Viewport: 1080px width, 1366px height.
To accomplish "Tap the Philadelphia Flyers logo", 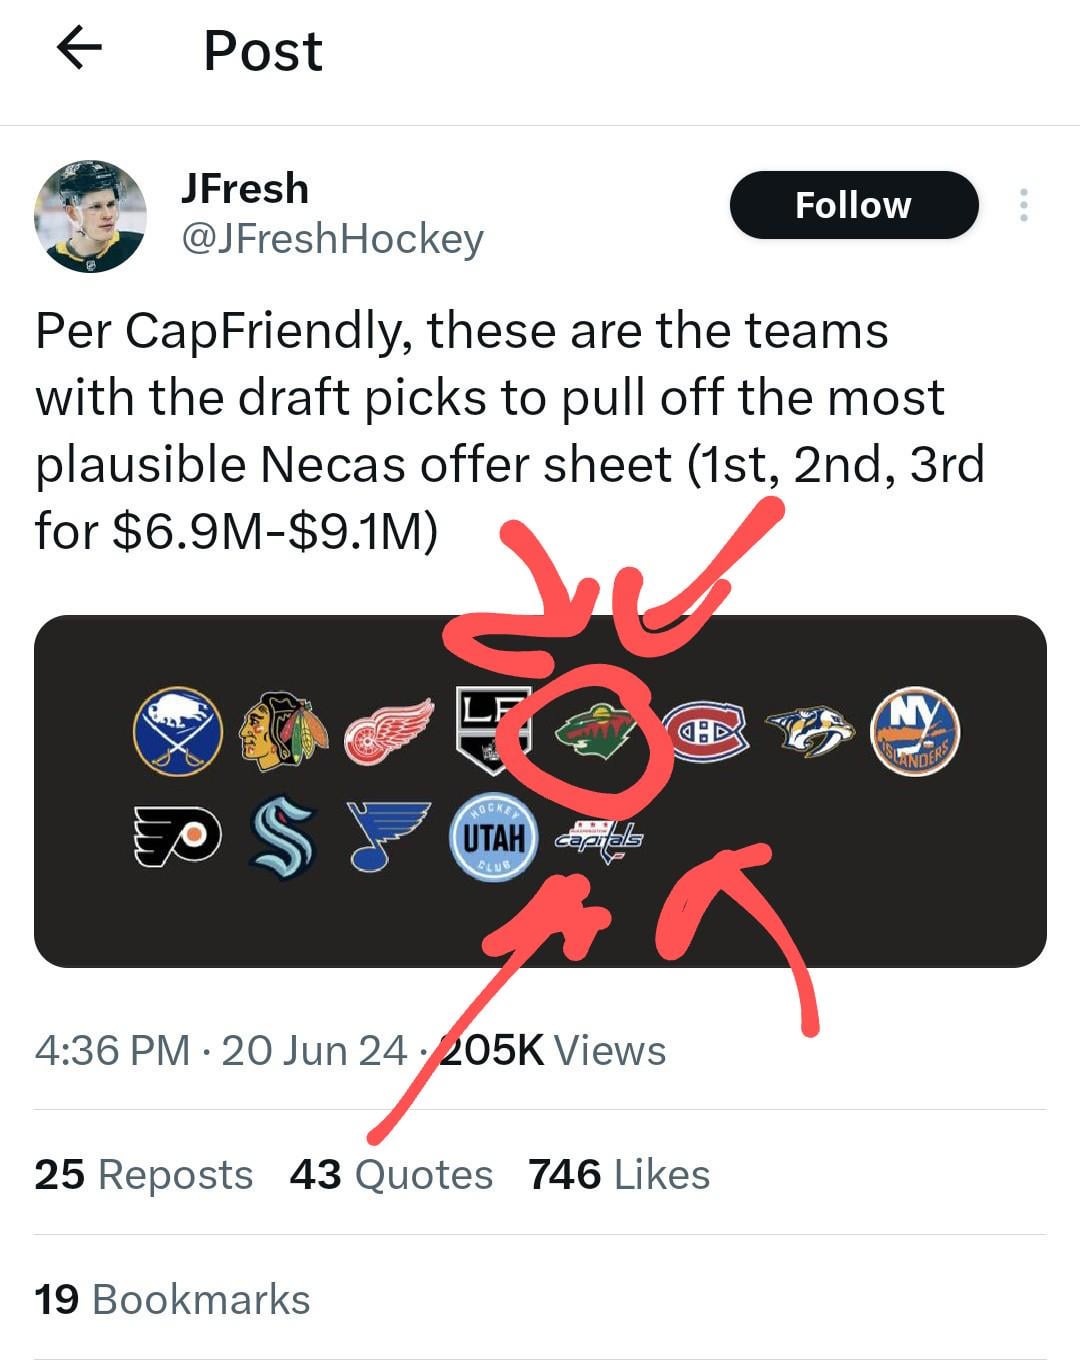I will coord(177,836).
